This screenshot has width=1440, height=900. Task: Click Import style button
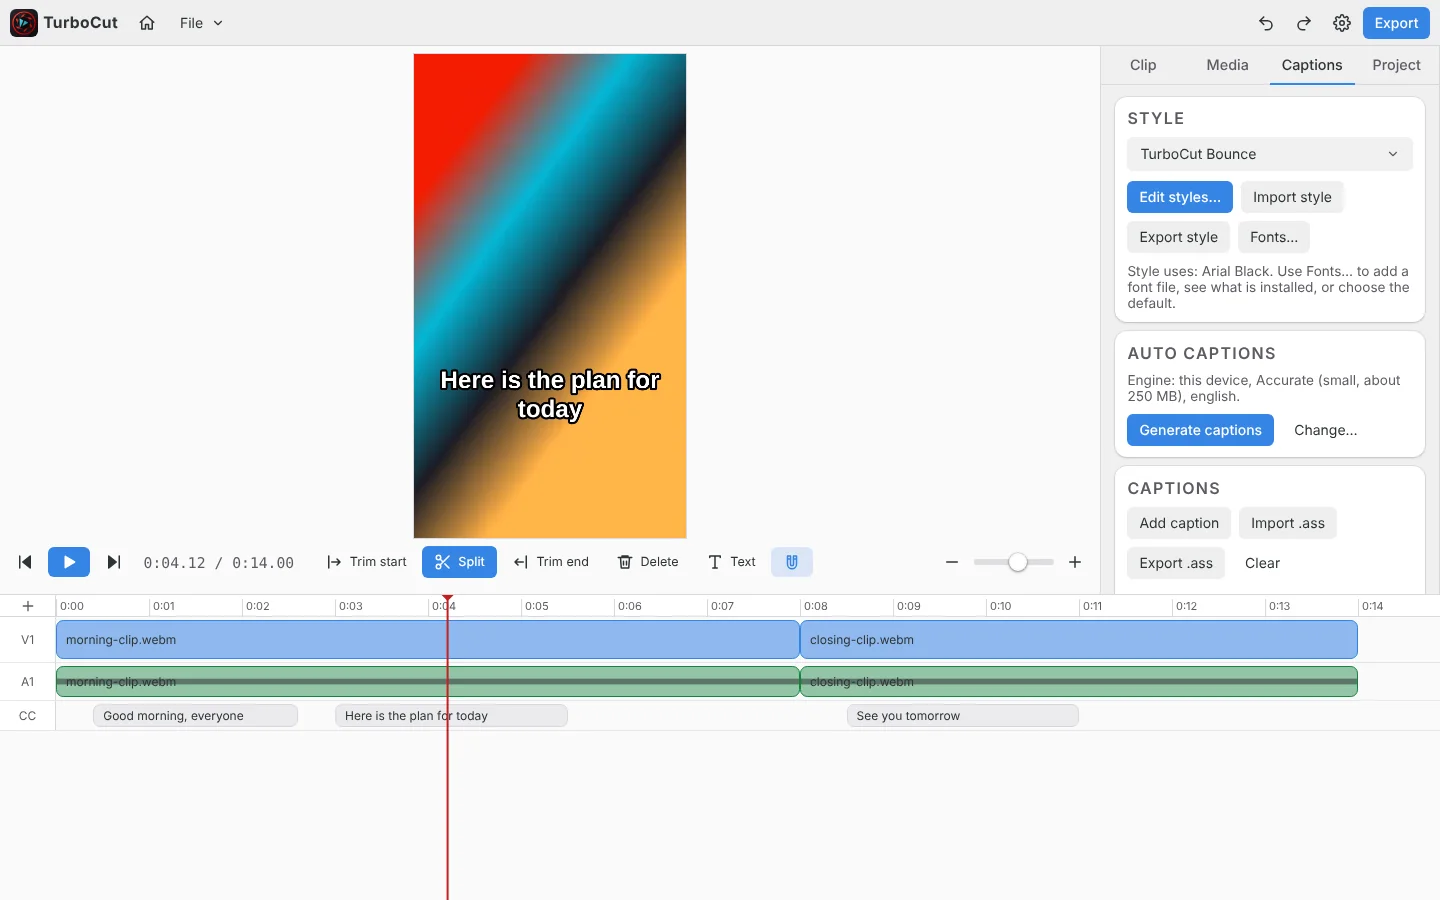(x=1292, y=197)
